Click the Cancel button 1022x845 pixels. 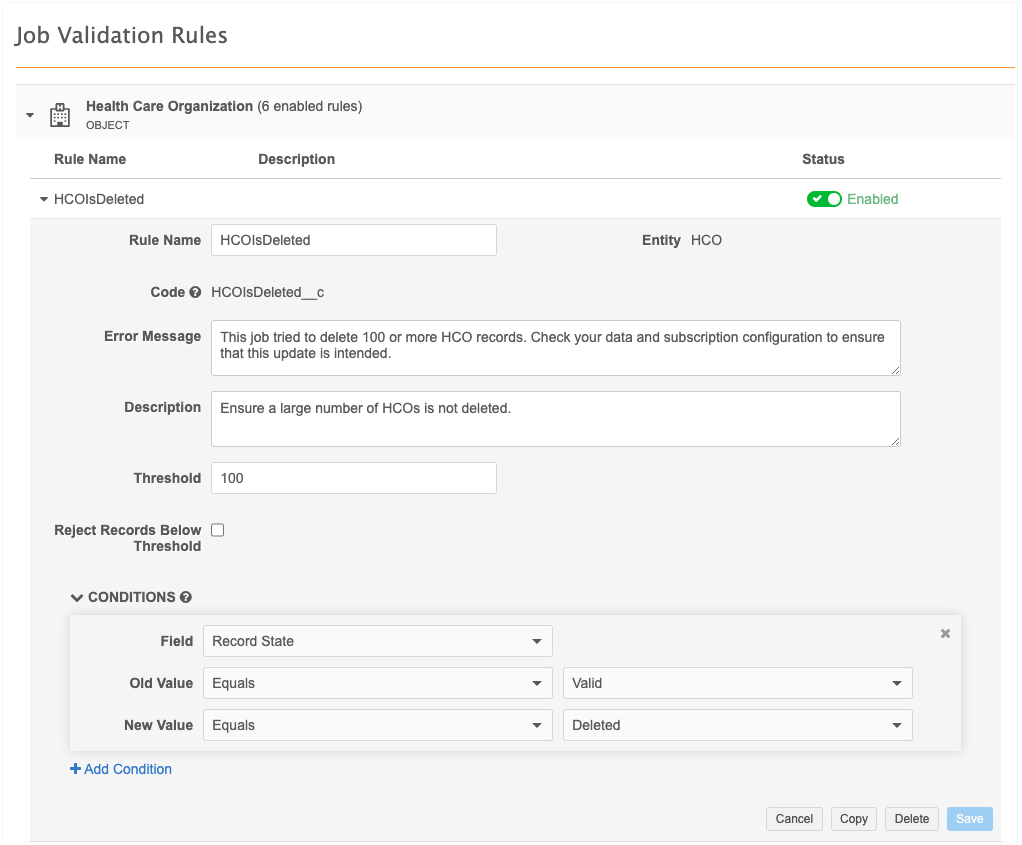point(794,818)
